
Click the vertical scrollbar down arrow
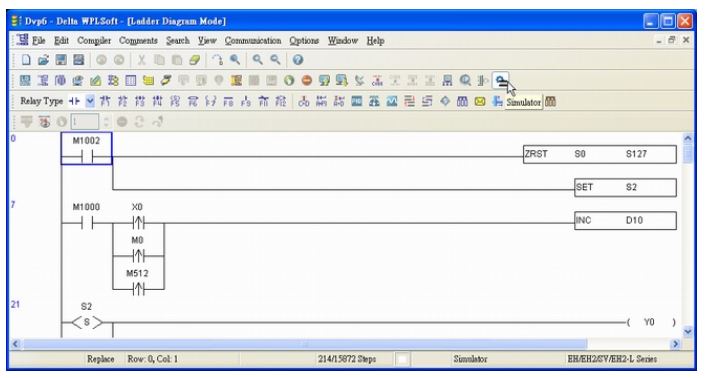pos(688,331)
